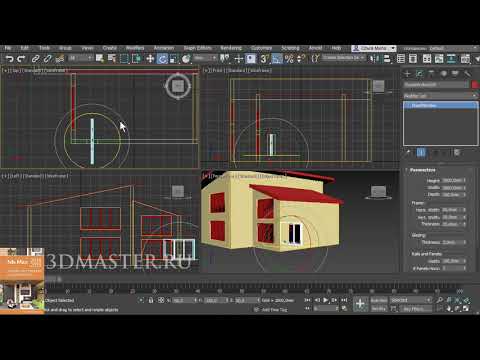
Task: Open the Help menu
Action: point(336,48)
